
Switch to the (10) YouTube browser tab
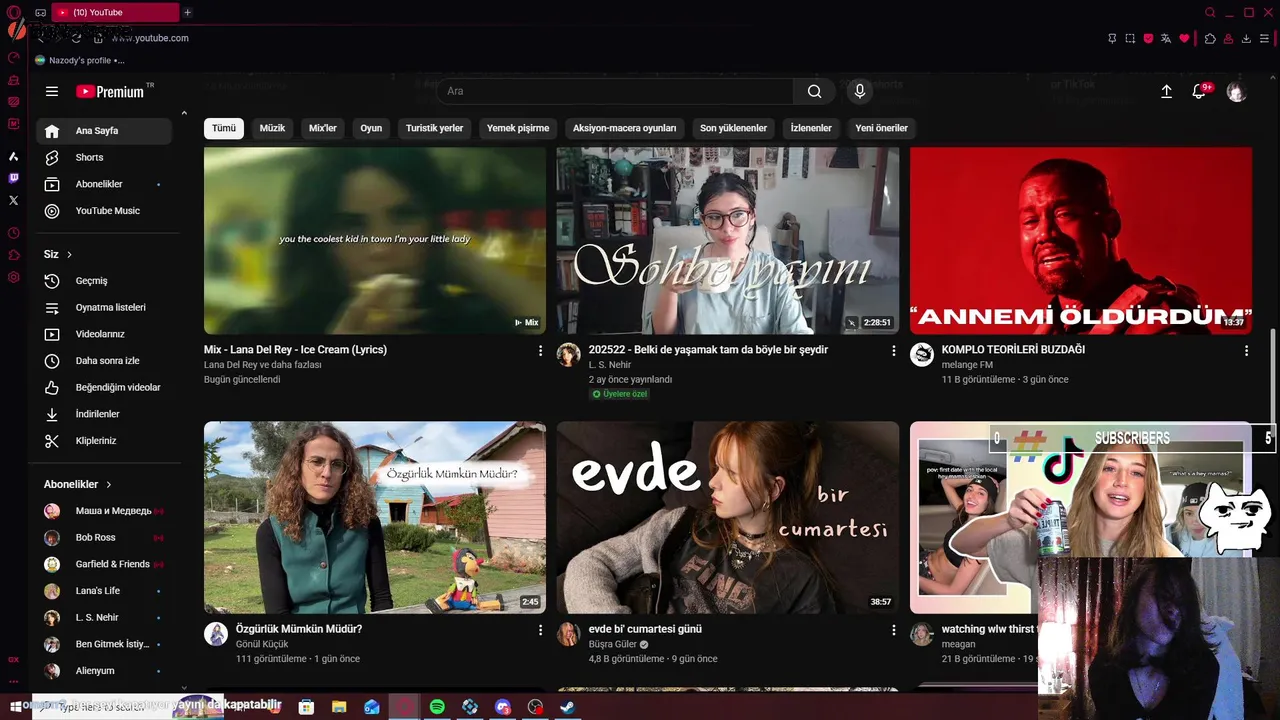pos(114,13)
